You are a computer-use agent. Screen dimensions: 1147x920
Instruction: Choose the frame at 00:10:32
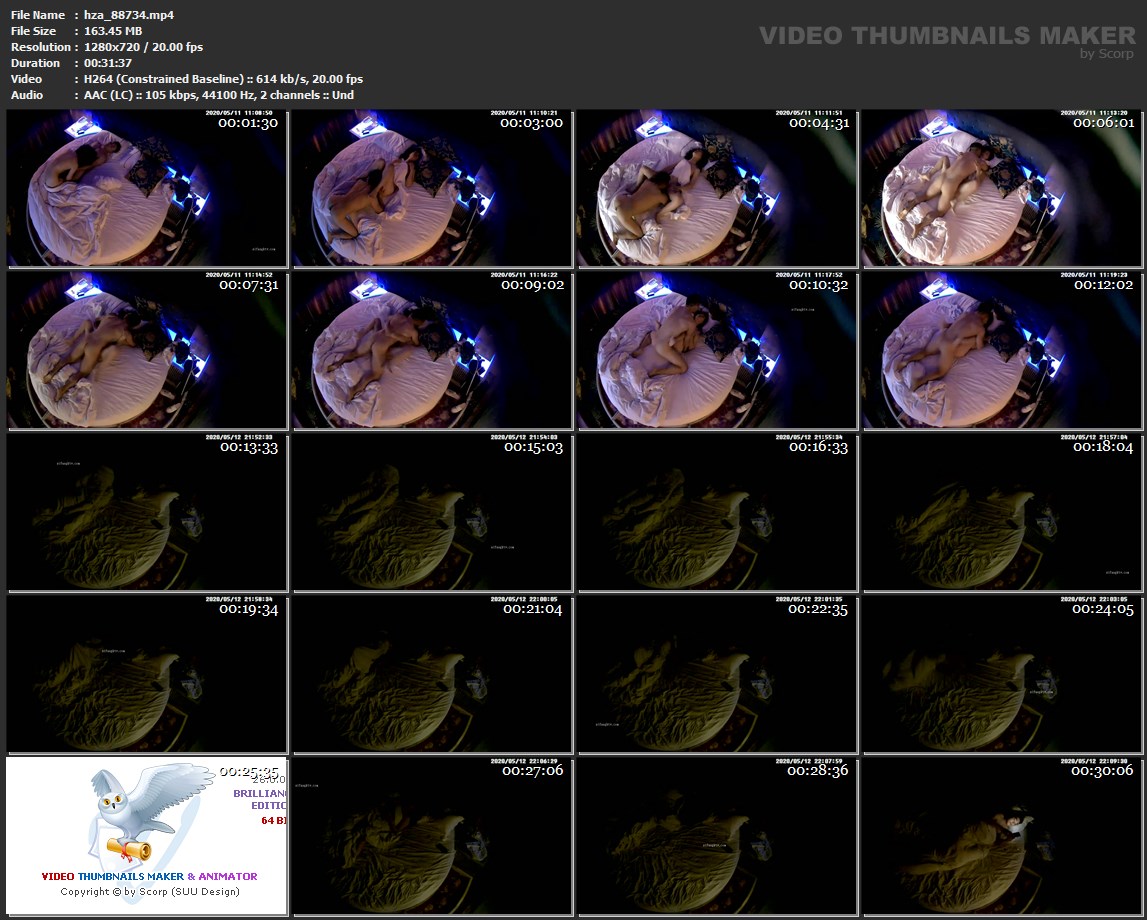coord(718,350)
